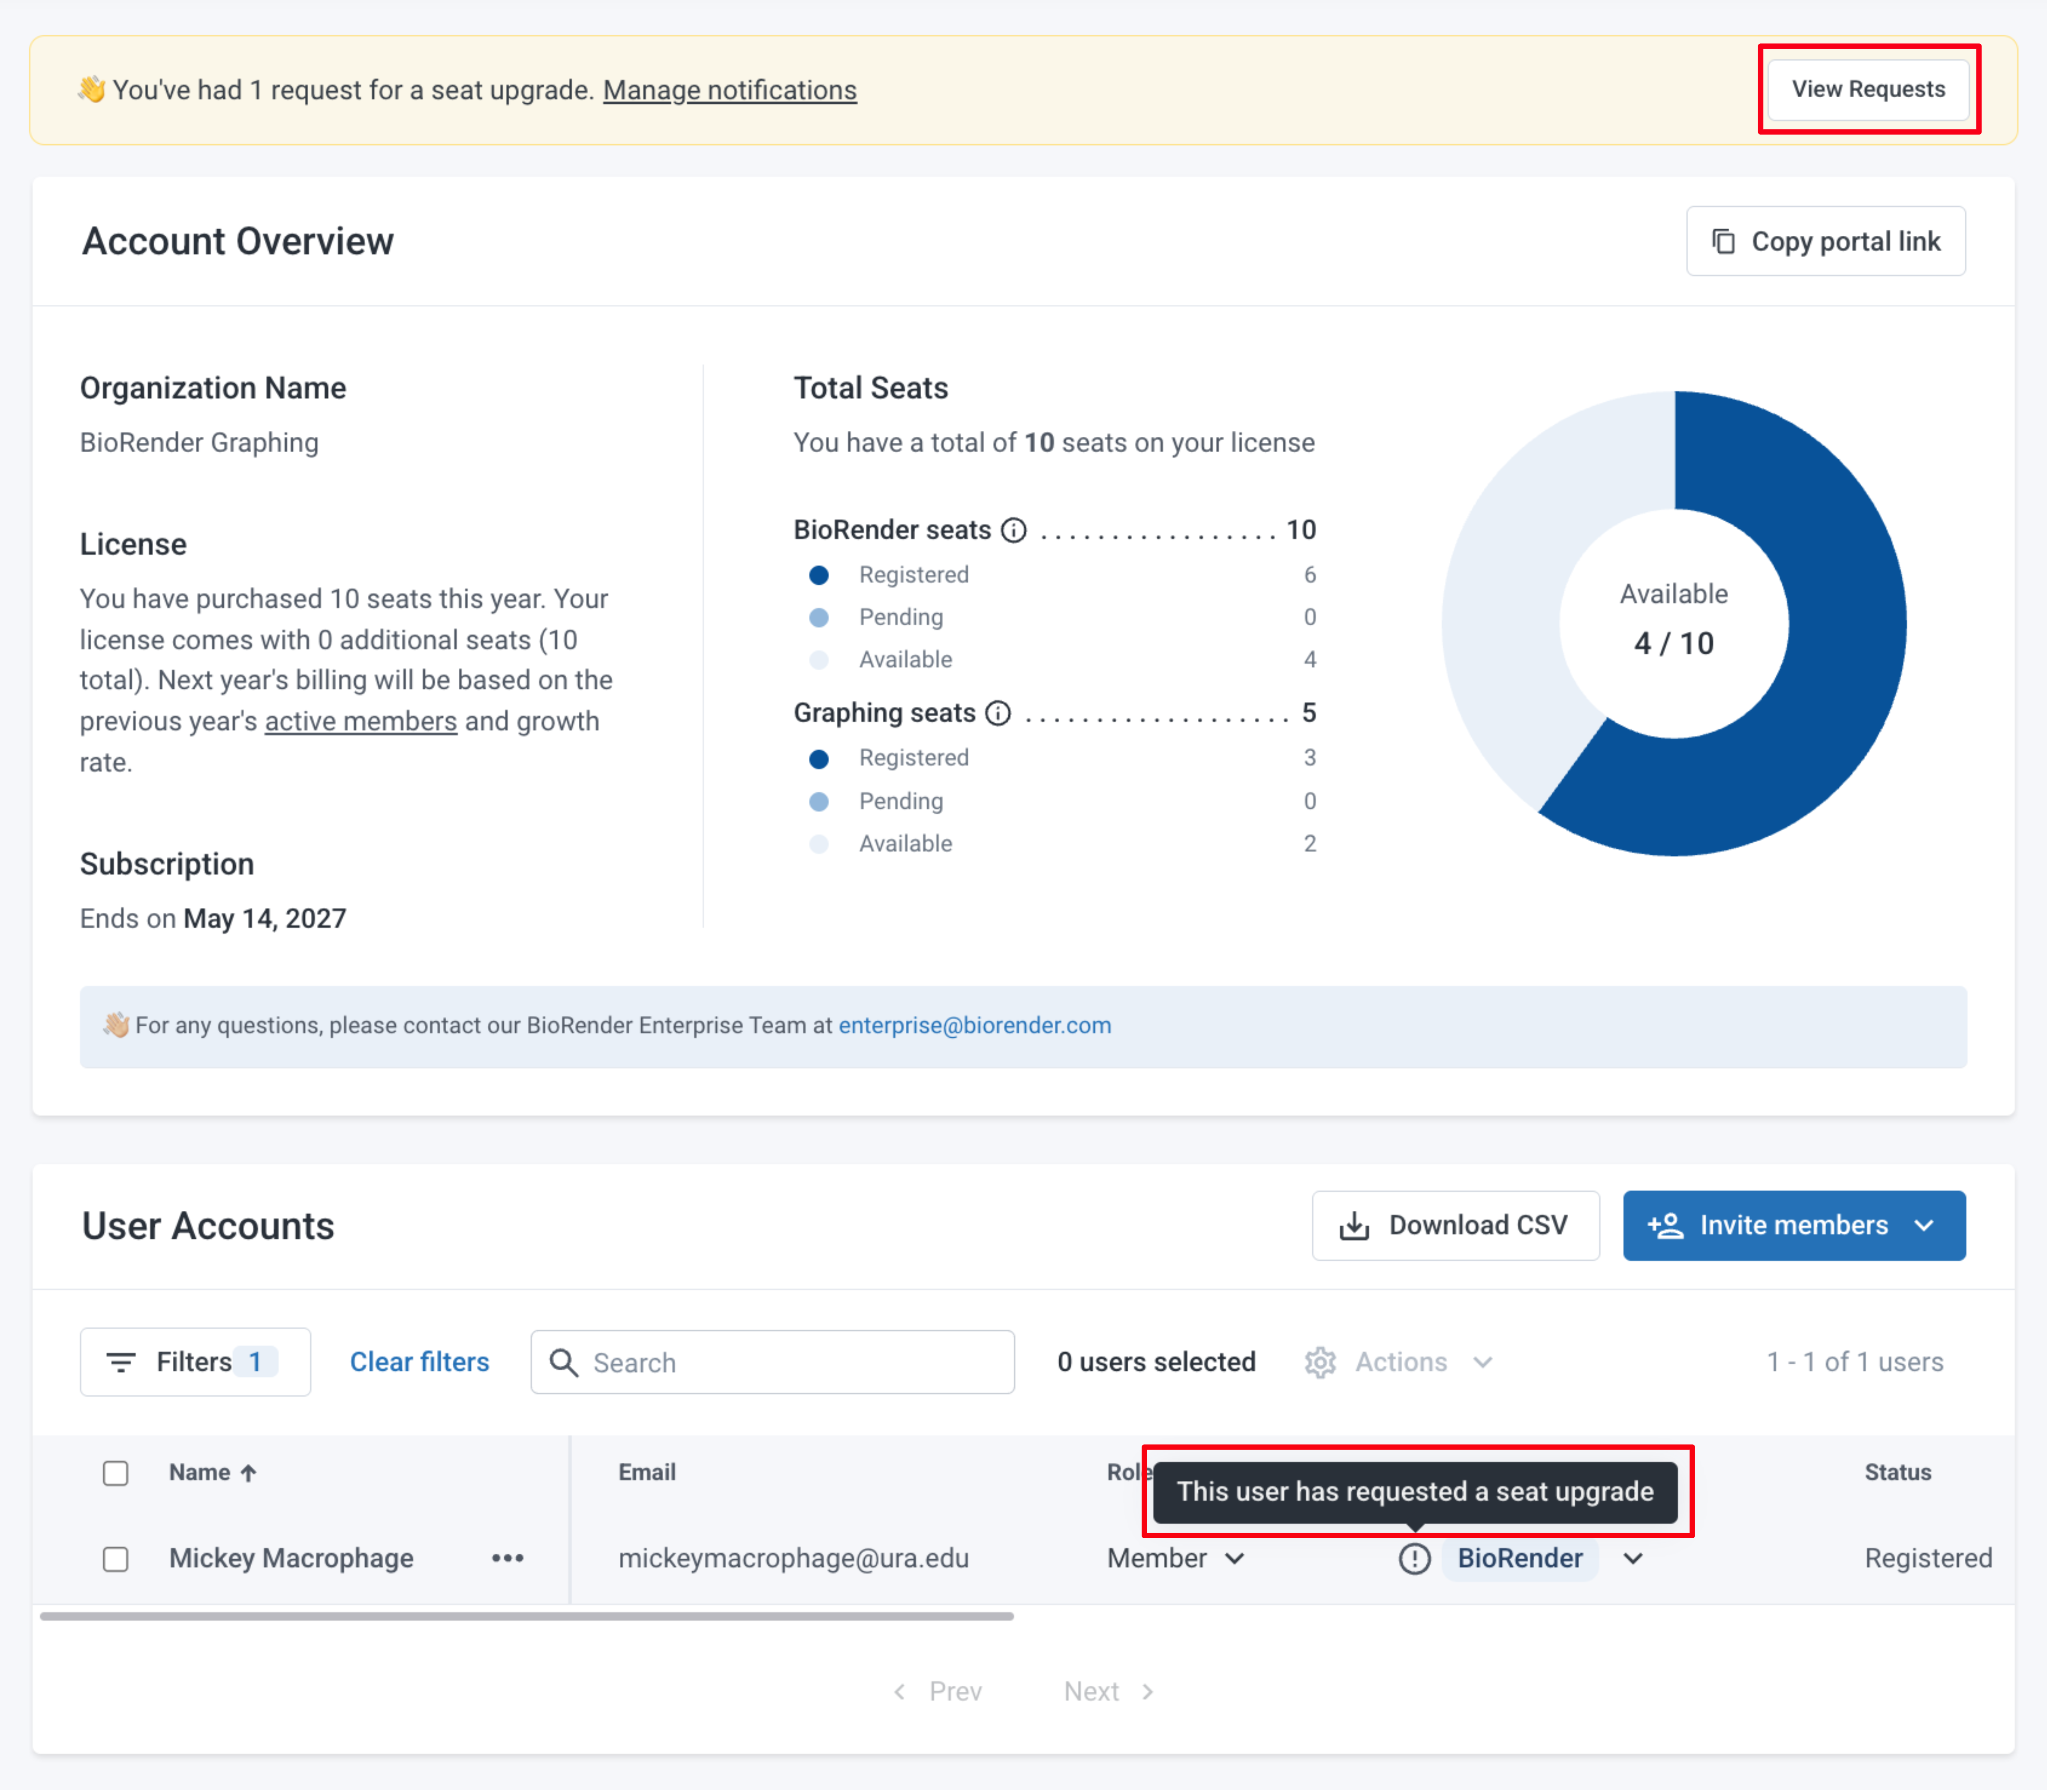Click the BioRender seat badge for Mickey
This screenshot has height=1792, width=2047.
point(1520,1558)
